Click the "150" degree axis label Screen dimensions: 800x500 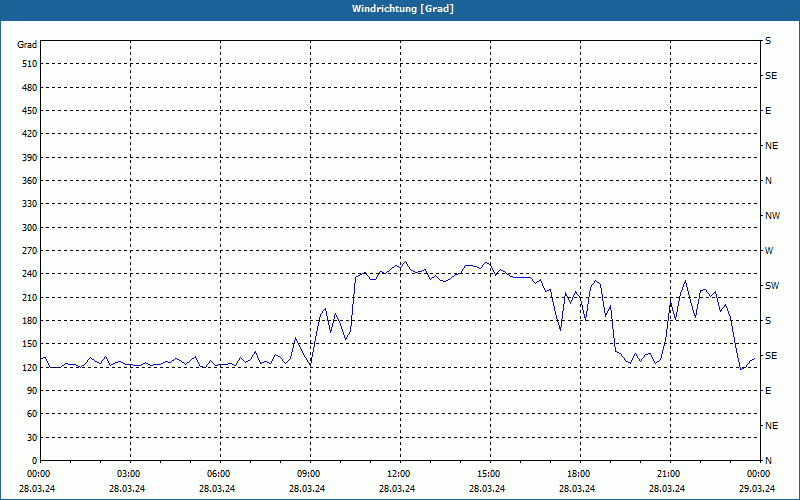[x=30, y=344]
